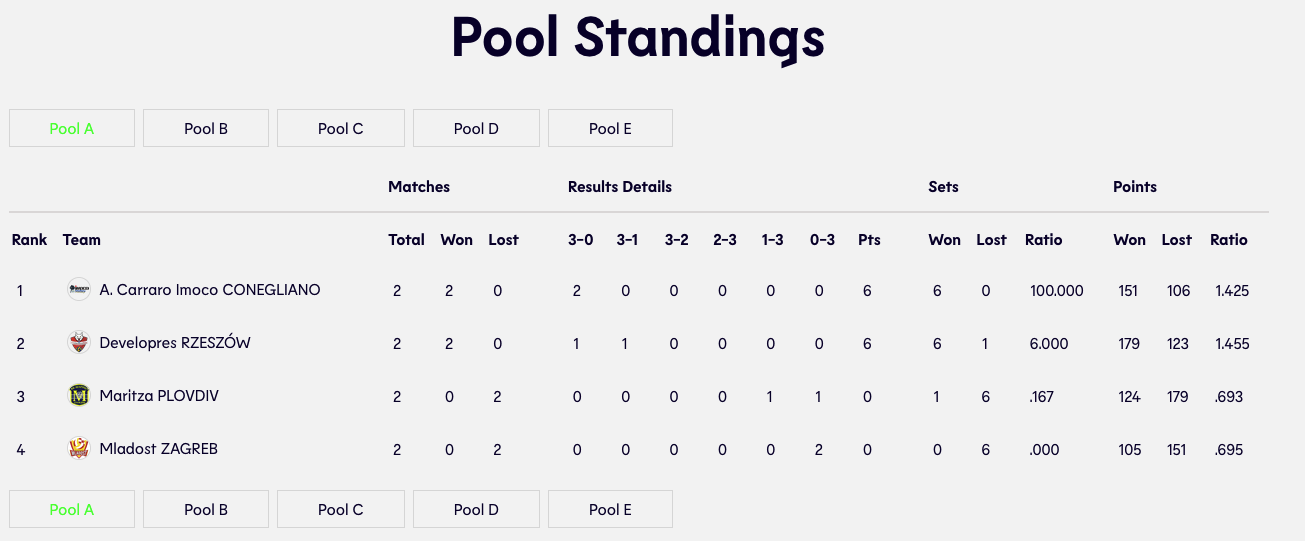Open the Maritza PLOVDIV team link
This screenshot has width=1305, height=541.
pyautogui.click(x=159, y=396)
